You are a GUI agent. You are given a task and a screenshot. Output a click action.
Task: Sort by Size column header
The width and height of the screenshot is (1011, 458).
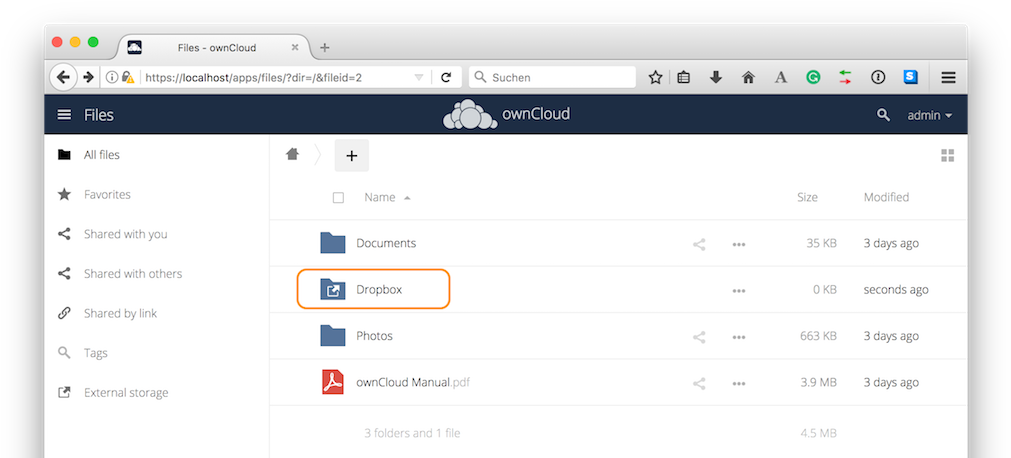click(x=807, y=197)
